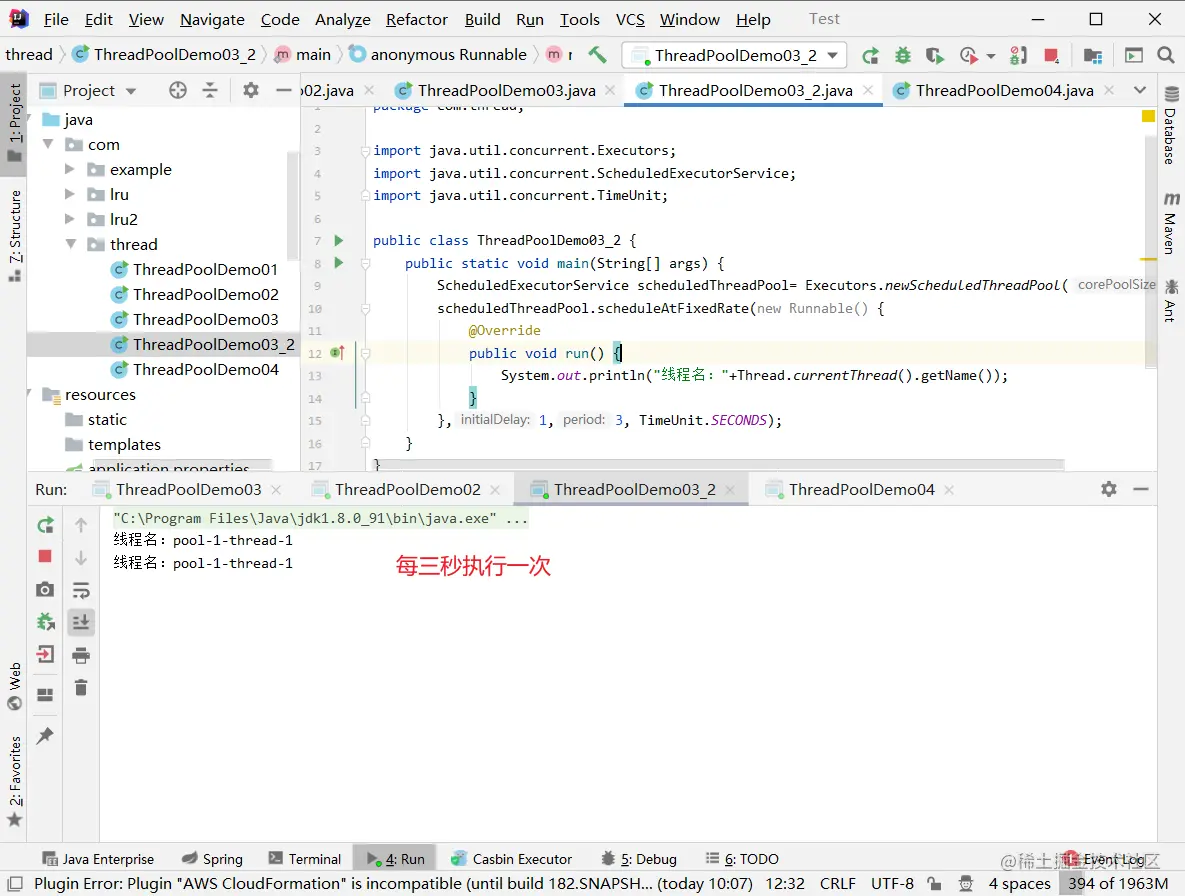Dump threads using the camera icon
The image size is (1185, 896).
point(45,589)
